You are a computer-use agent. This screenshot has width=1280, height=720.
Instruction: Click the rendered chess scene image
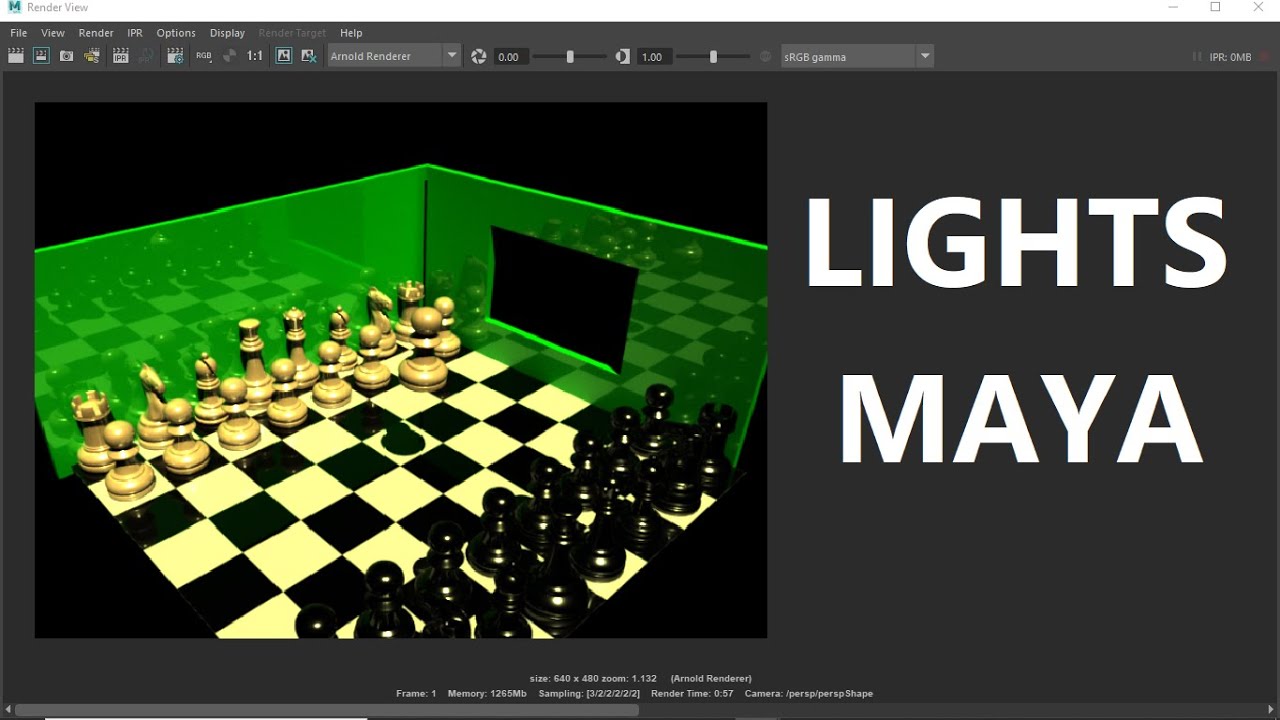pos(401,370)
